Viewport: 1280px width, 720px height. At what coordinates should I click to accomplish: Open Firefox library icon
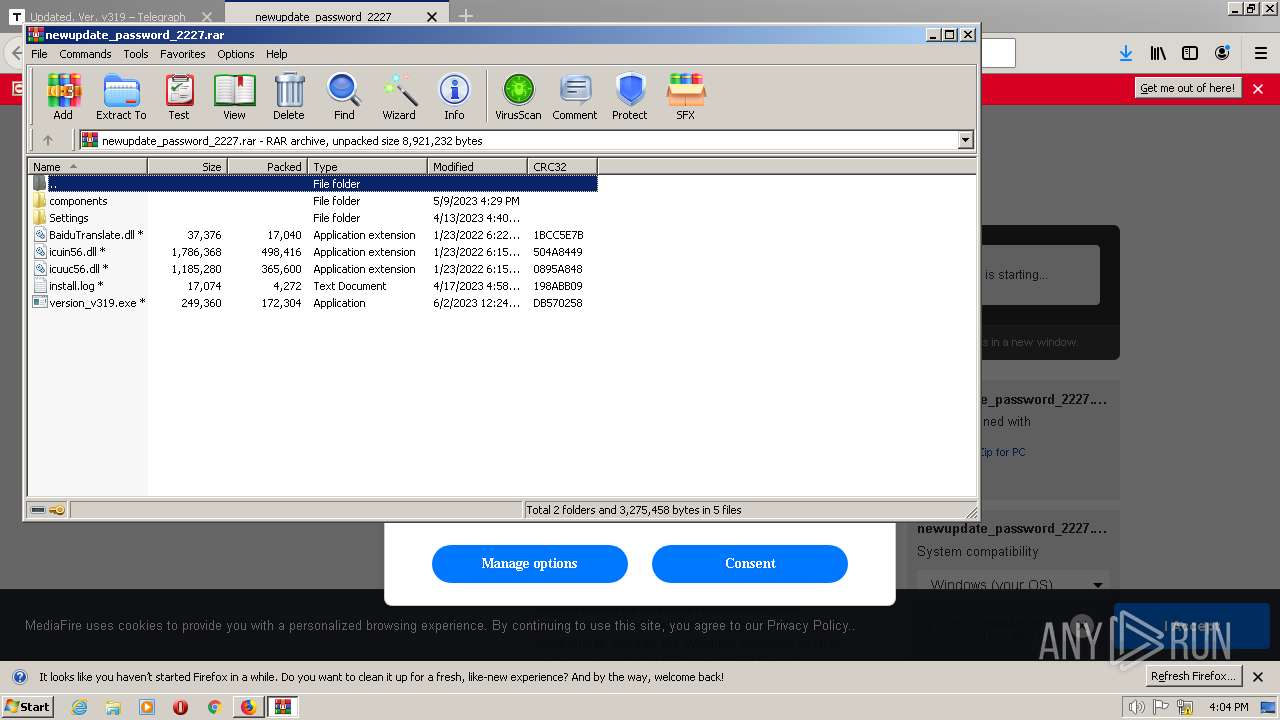(x=1158, y=53)
